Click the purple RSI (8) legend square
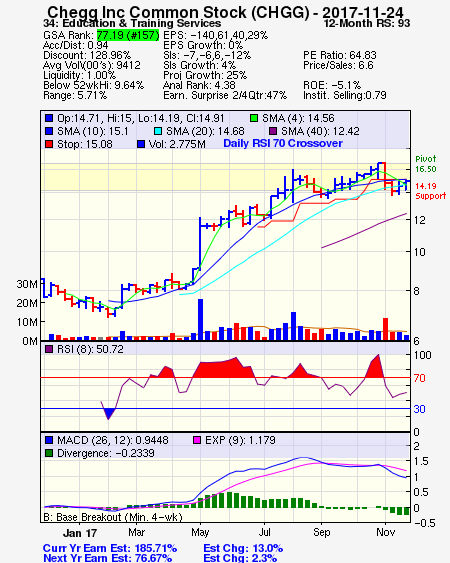Screen dimensions: 450x563 point(49,349)
